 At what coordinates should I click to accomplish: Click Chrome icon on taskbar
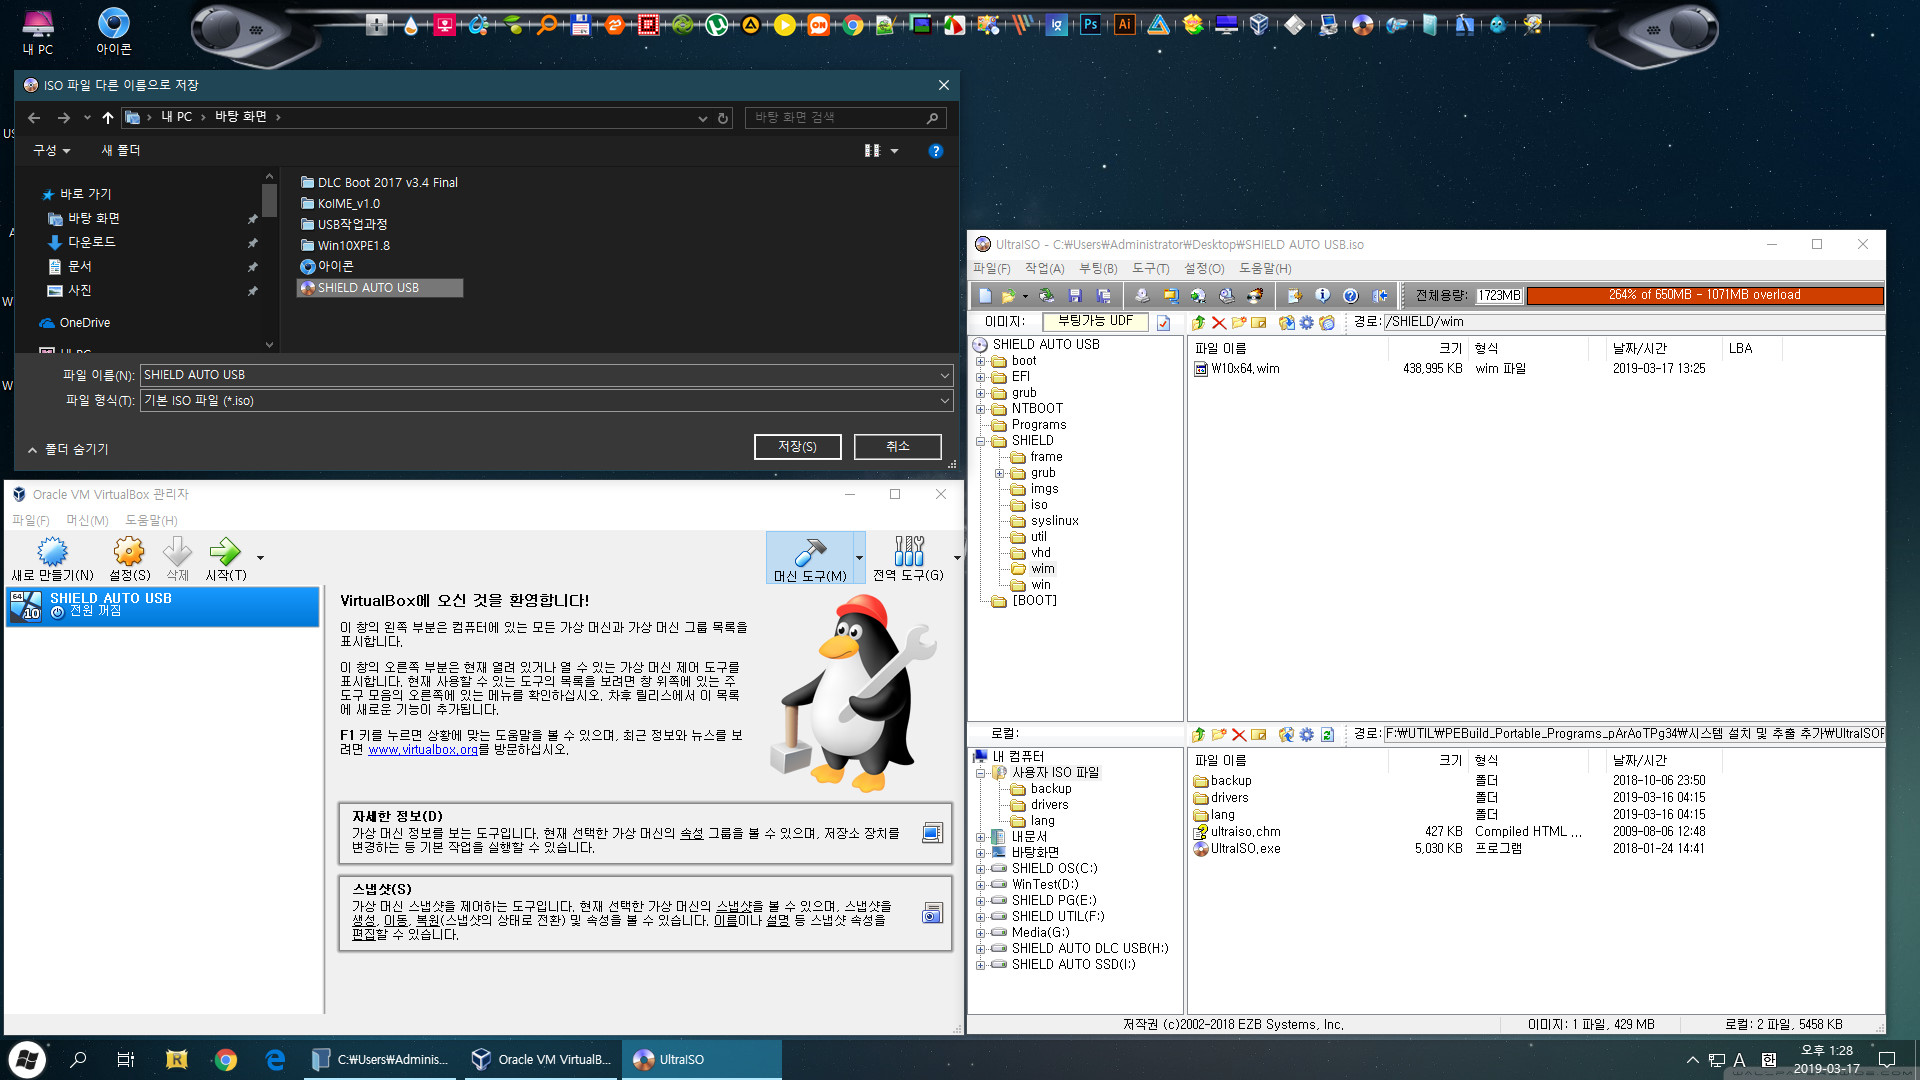pyautogui.click(x=226, y=1060)
